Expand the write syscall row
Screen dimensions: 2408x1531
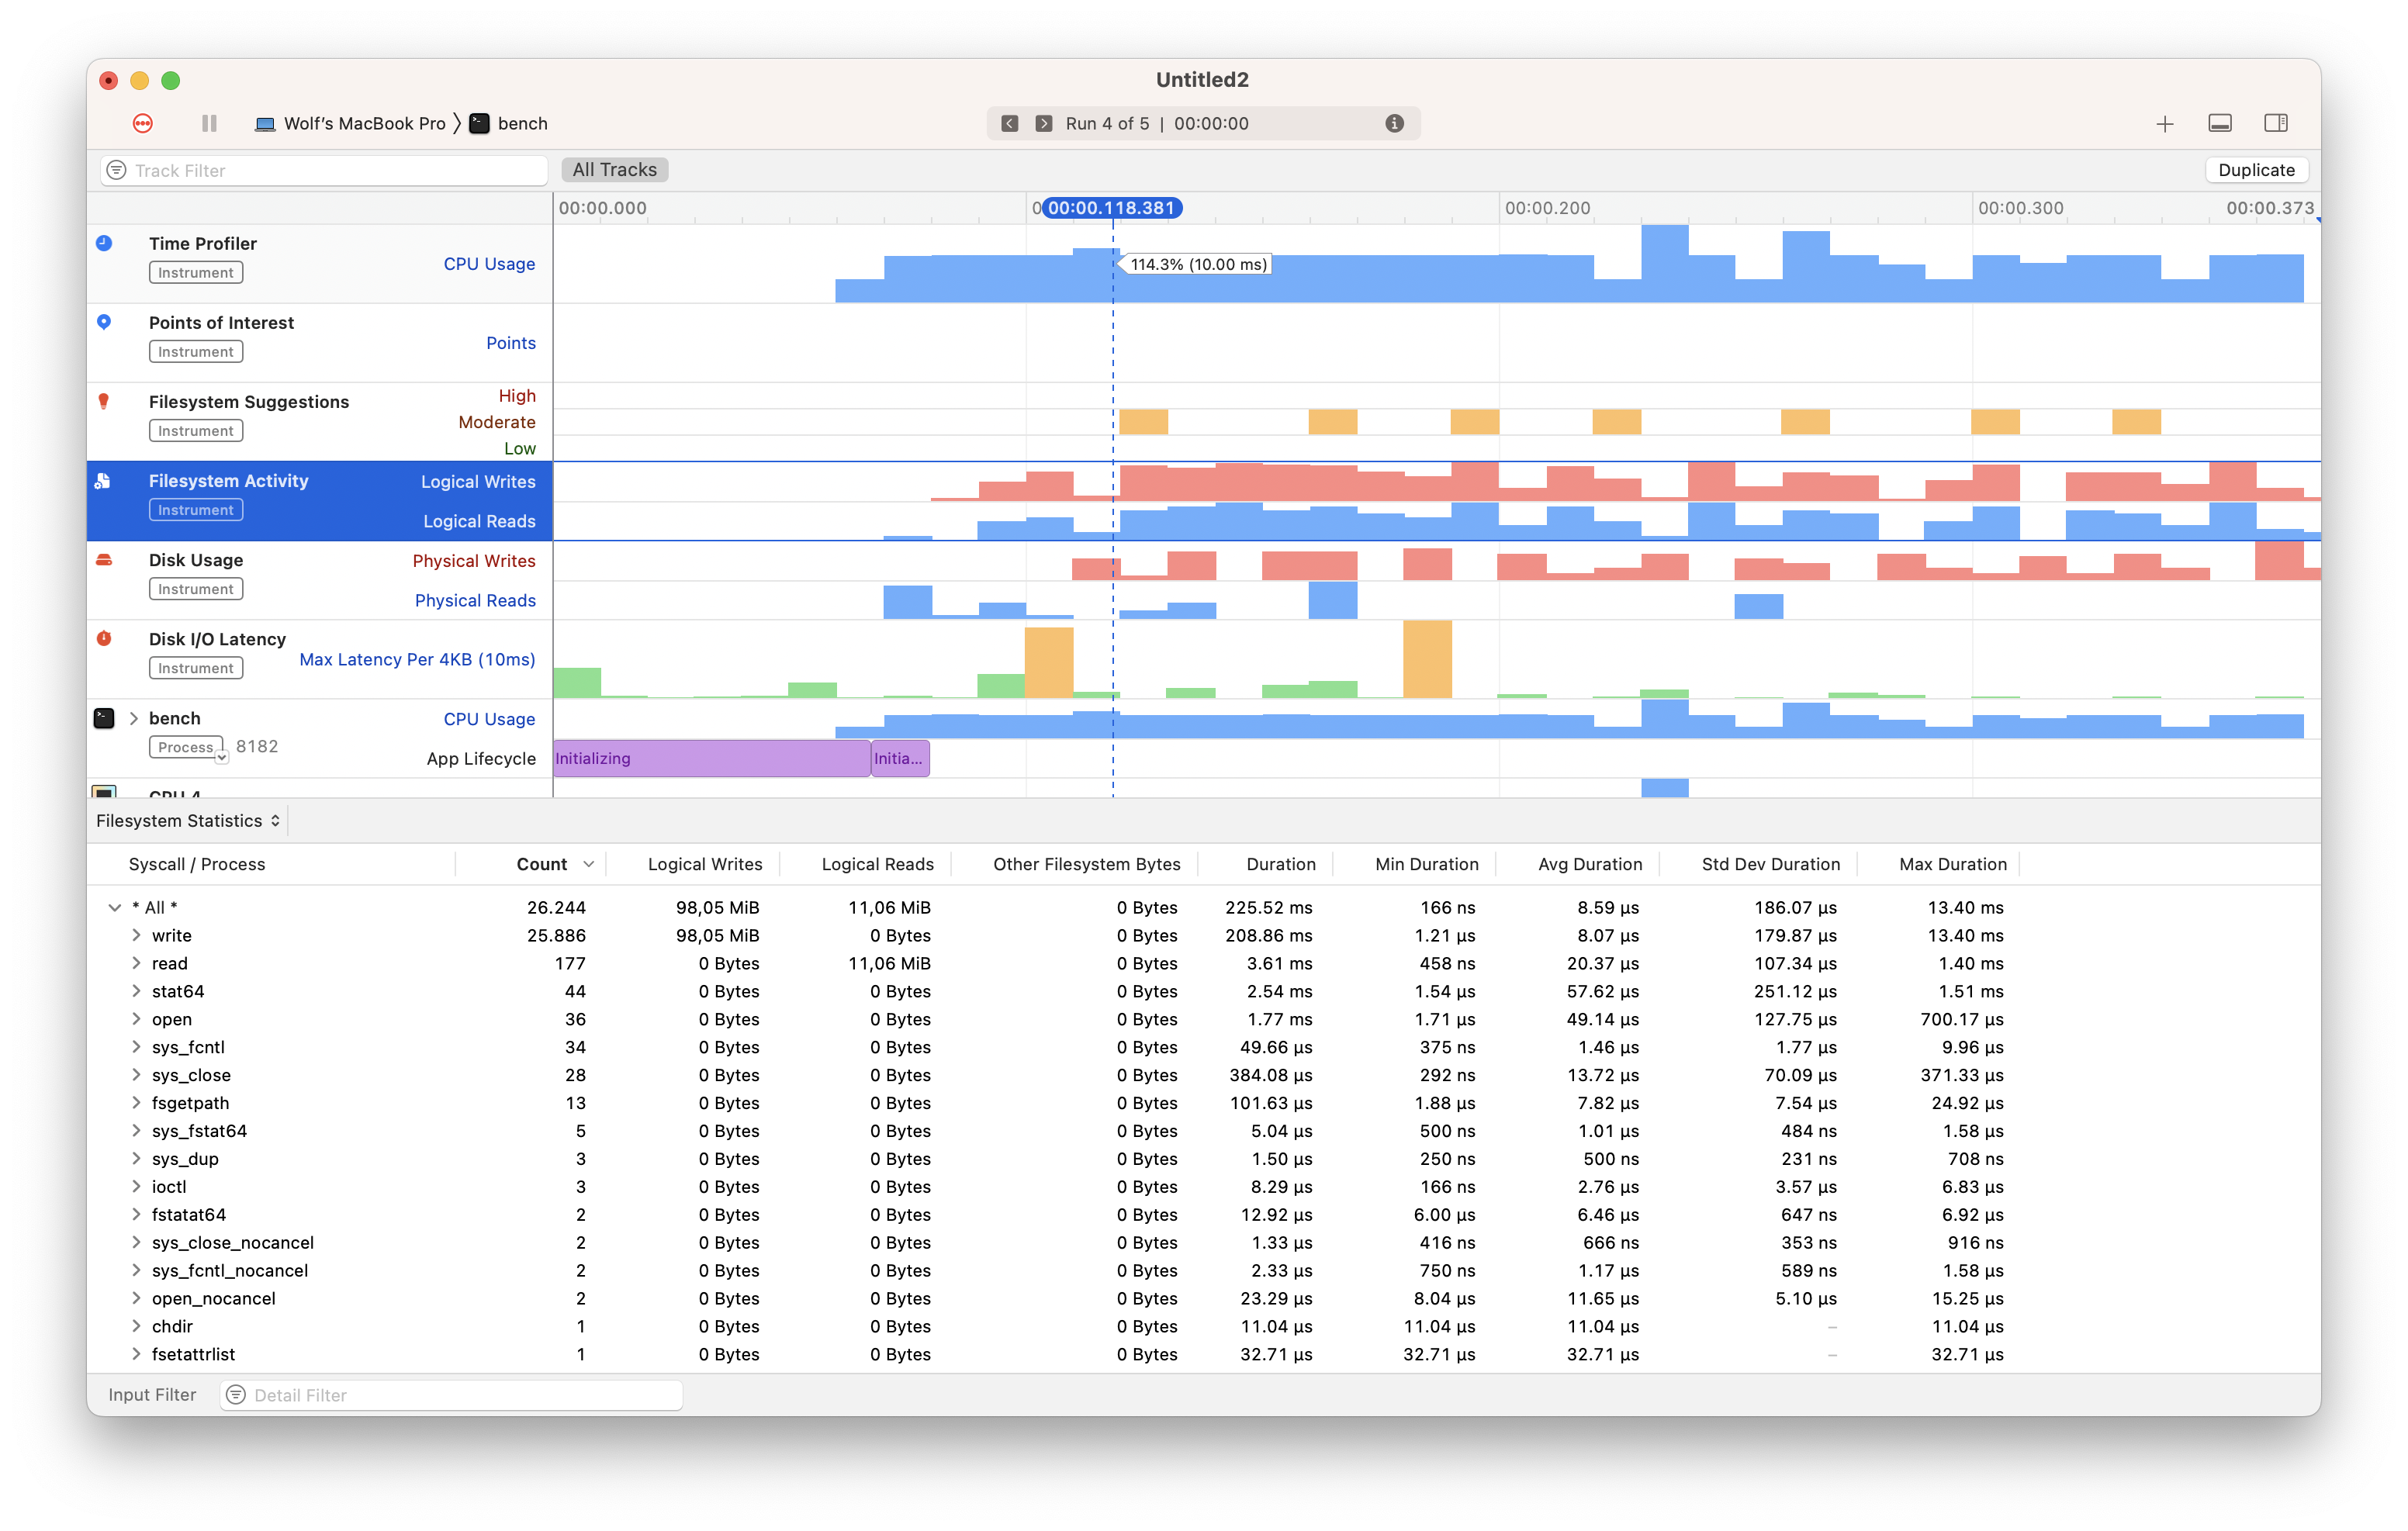click(x=136, y=935)
